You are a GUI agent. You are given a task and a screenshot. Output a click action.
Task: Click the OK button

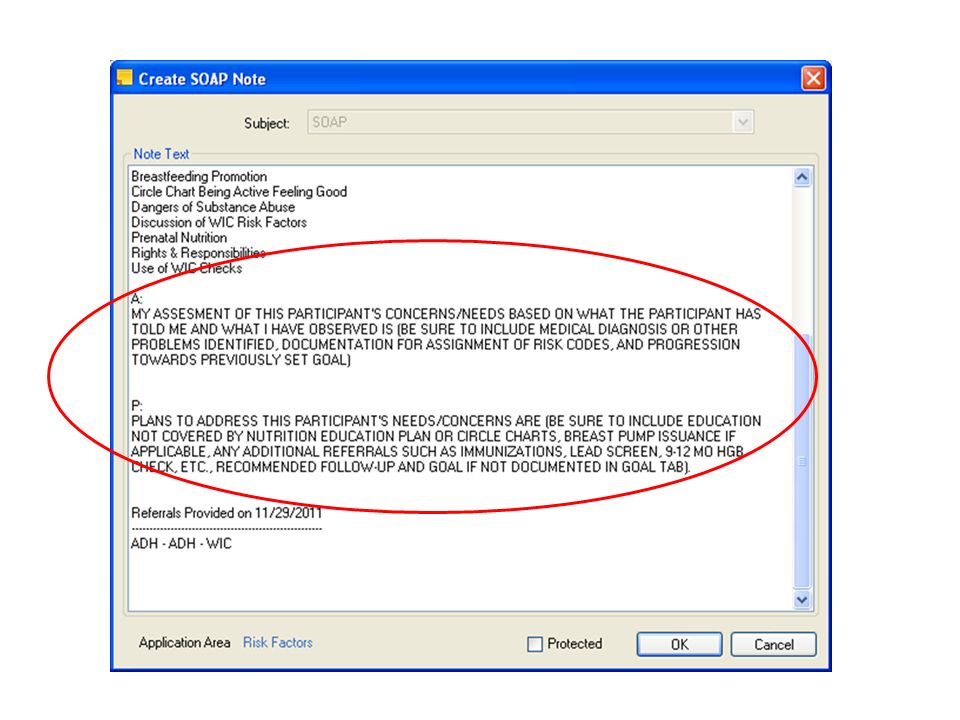679,644
